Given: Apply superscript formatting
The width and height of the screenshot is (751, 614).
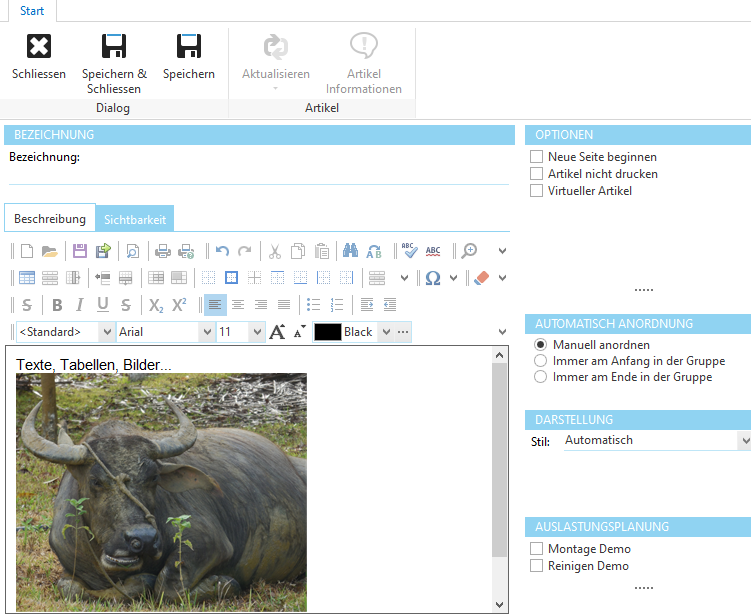Looking at the screenshot, I should 179,305.
